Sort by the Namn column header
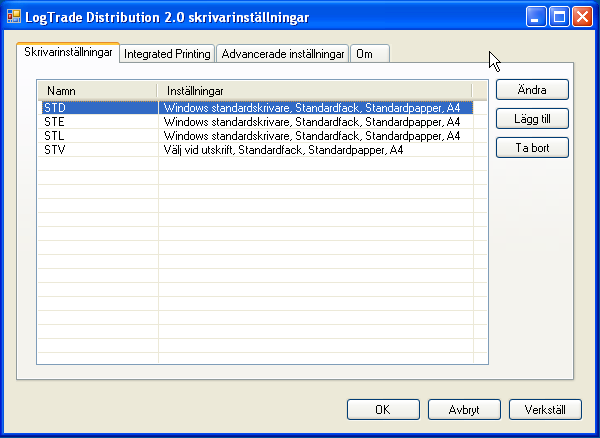The image size is (600, 438). click(98, 91)
